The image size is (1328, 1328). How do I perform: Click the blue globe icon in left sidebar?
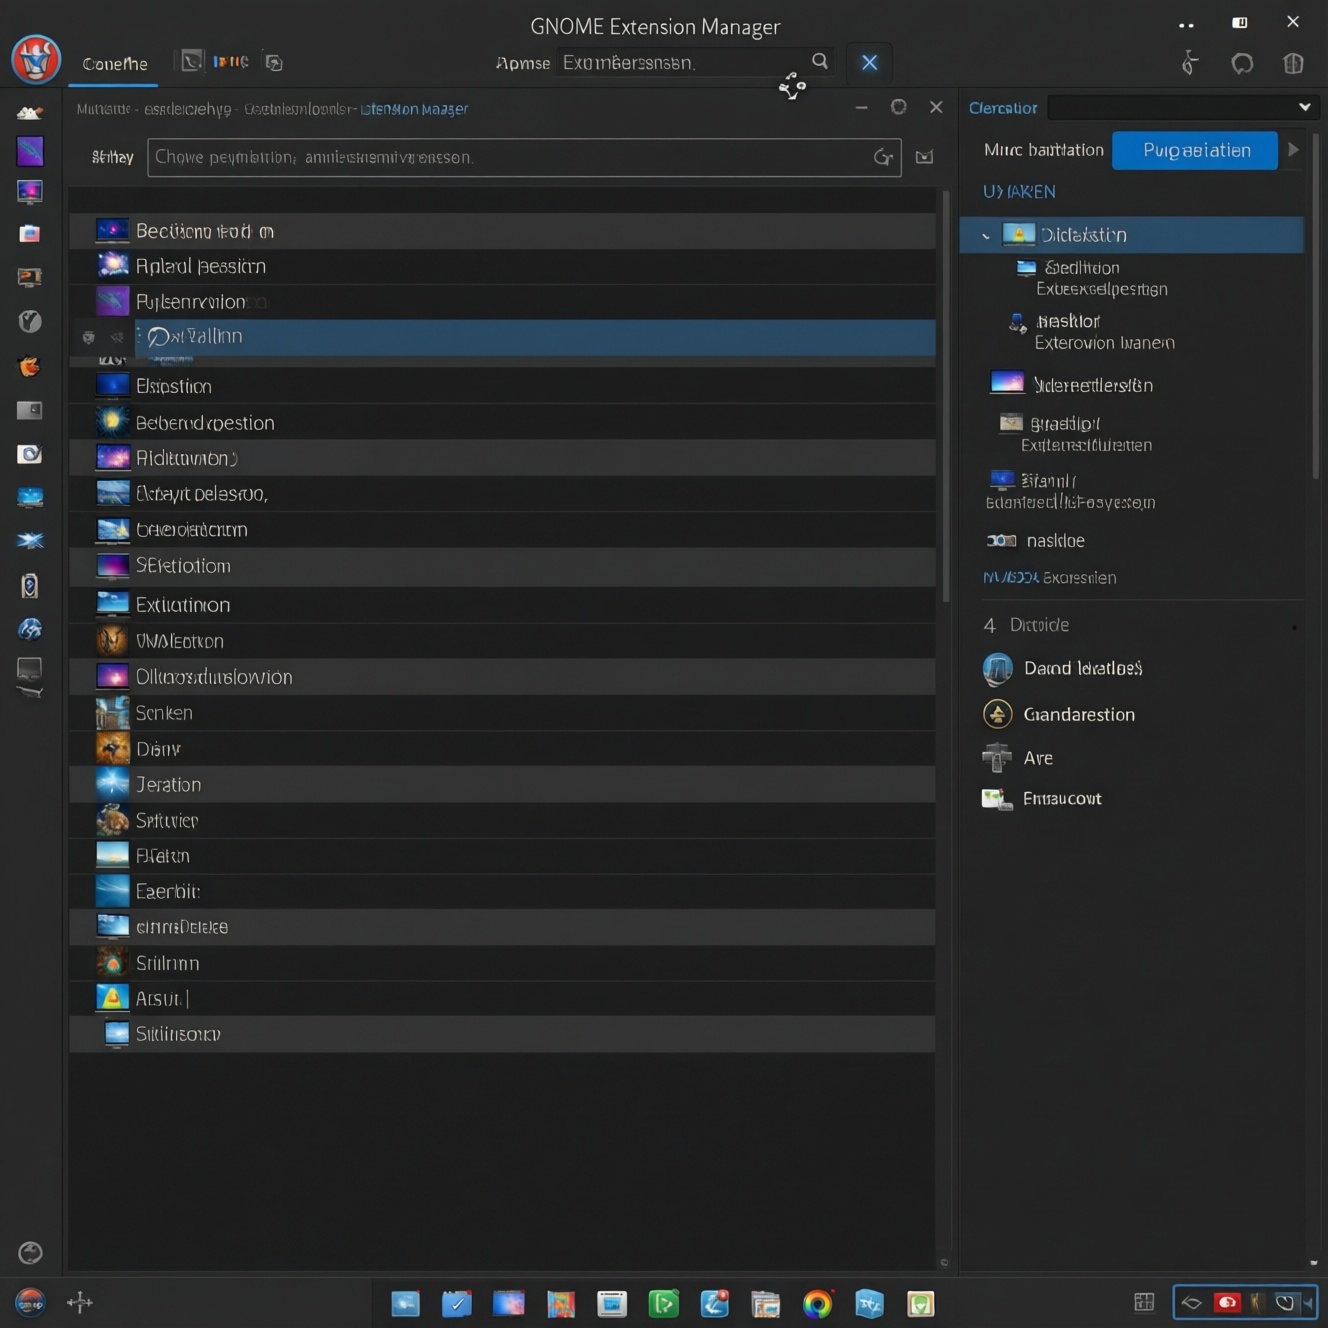pyautogui.click(x=30, y=629)
